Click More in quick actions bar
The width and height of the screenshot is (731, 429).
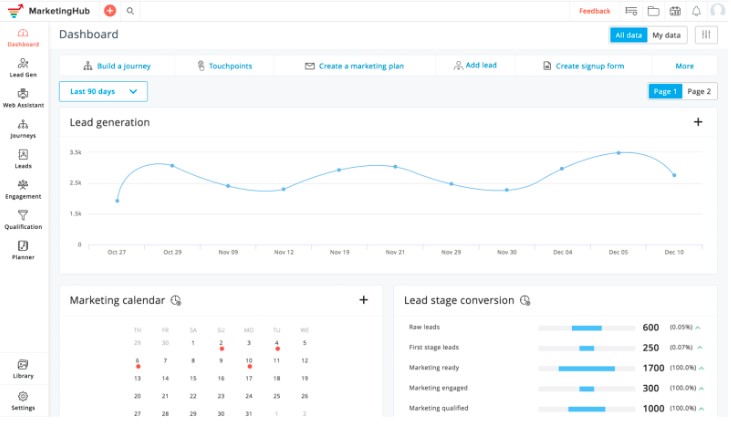pos(684,66)
